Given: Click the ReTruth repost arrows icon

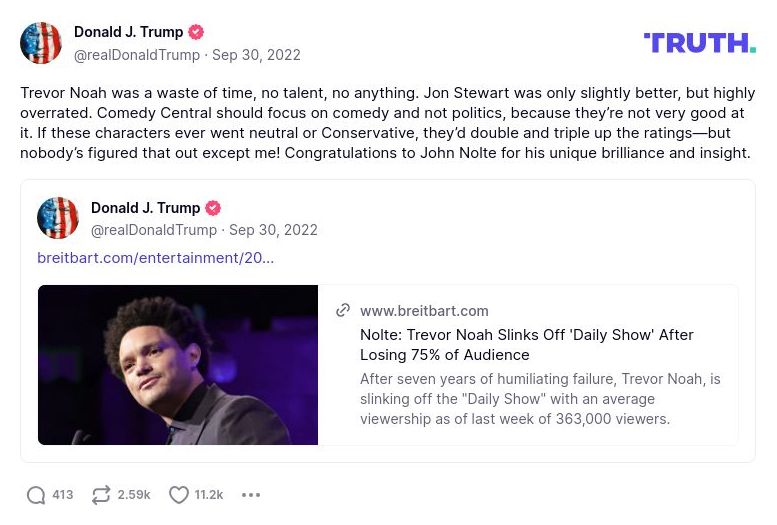Looking at the screenshot, I should (100, 495).
